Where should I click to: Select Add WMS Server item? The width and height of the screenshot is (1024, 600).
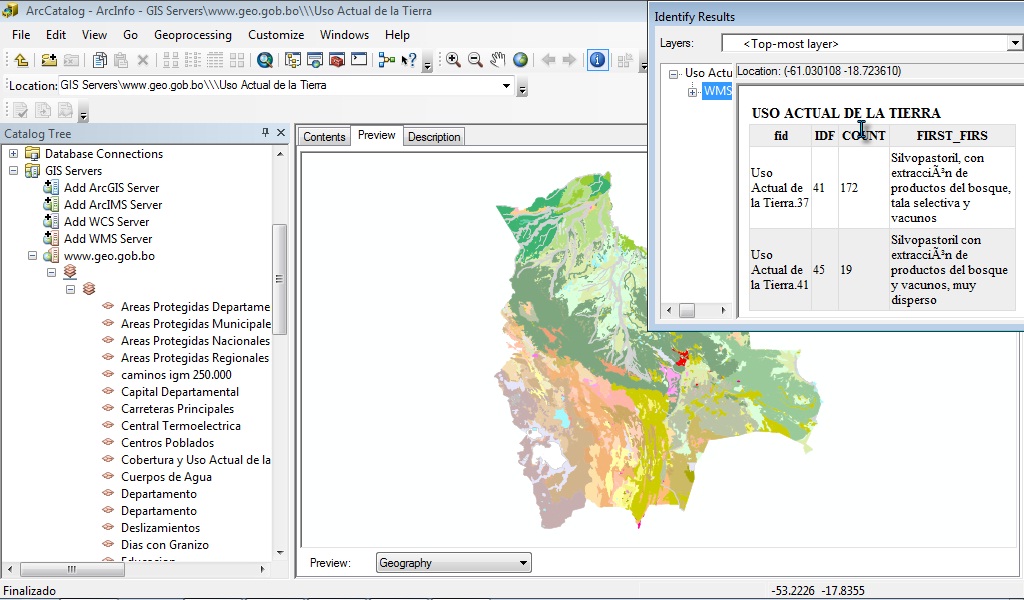click(x=108, y=239)
